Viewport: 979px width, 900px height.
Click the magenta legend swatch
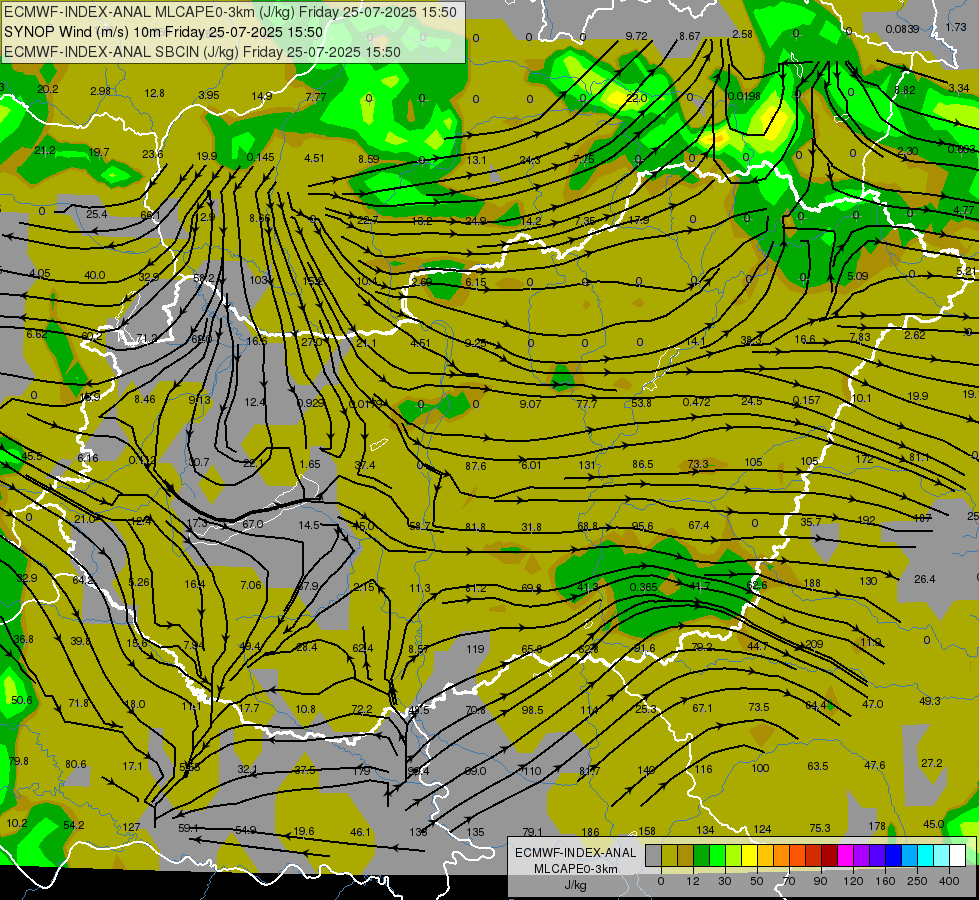pyautogui.click(x=846, y=855)
